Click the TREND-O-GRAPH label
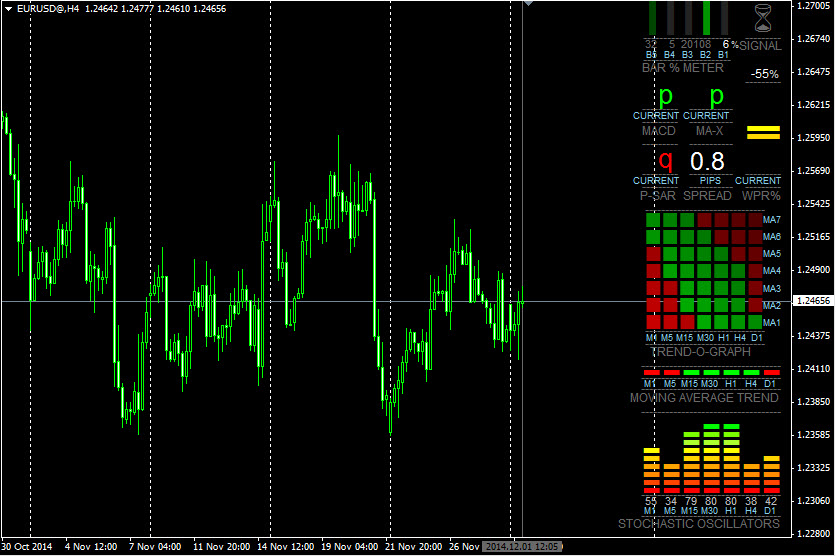Image resolution: width=836 pixels, height=556 pixels. coord(701,352)
